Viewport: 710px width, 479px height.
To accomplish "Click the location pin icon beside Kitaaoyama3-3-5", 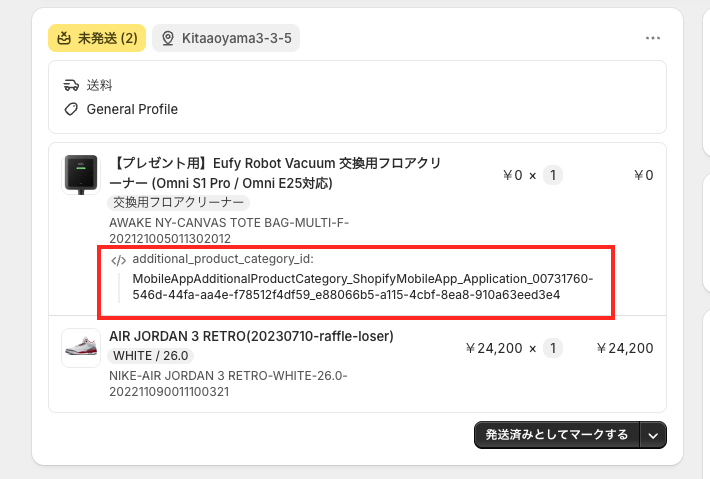I will tap(167, 38).
